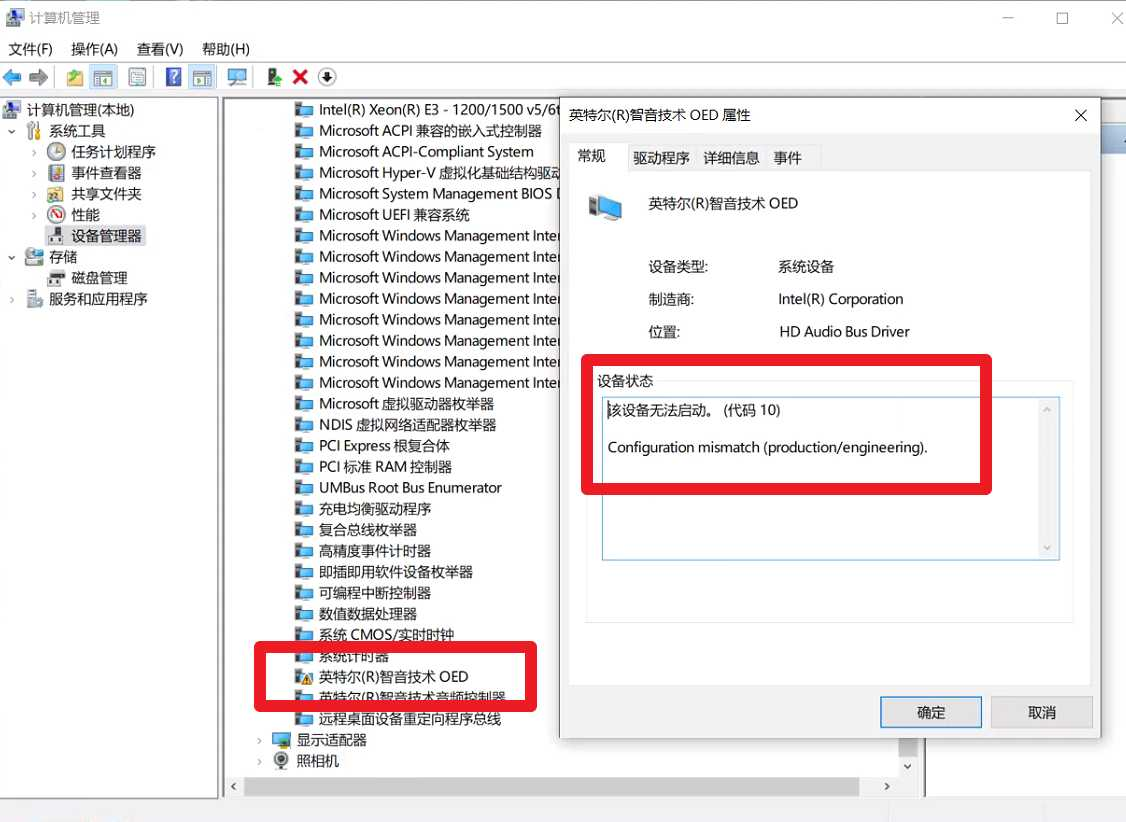Select NDIS 虚拟网络适配器枚举器 device
This screenshot has width=1126, height=822.
[407, 425]
